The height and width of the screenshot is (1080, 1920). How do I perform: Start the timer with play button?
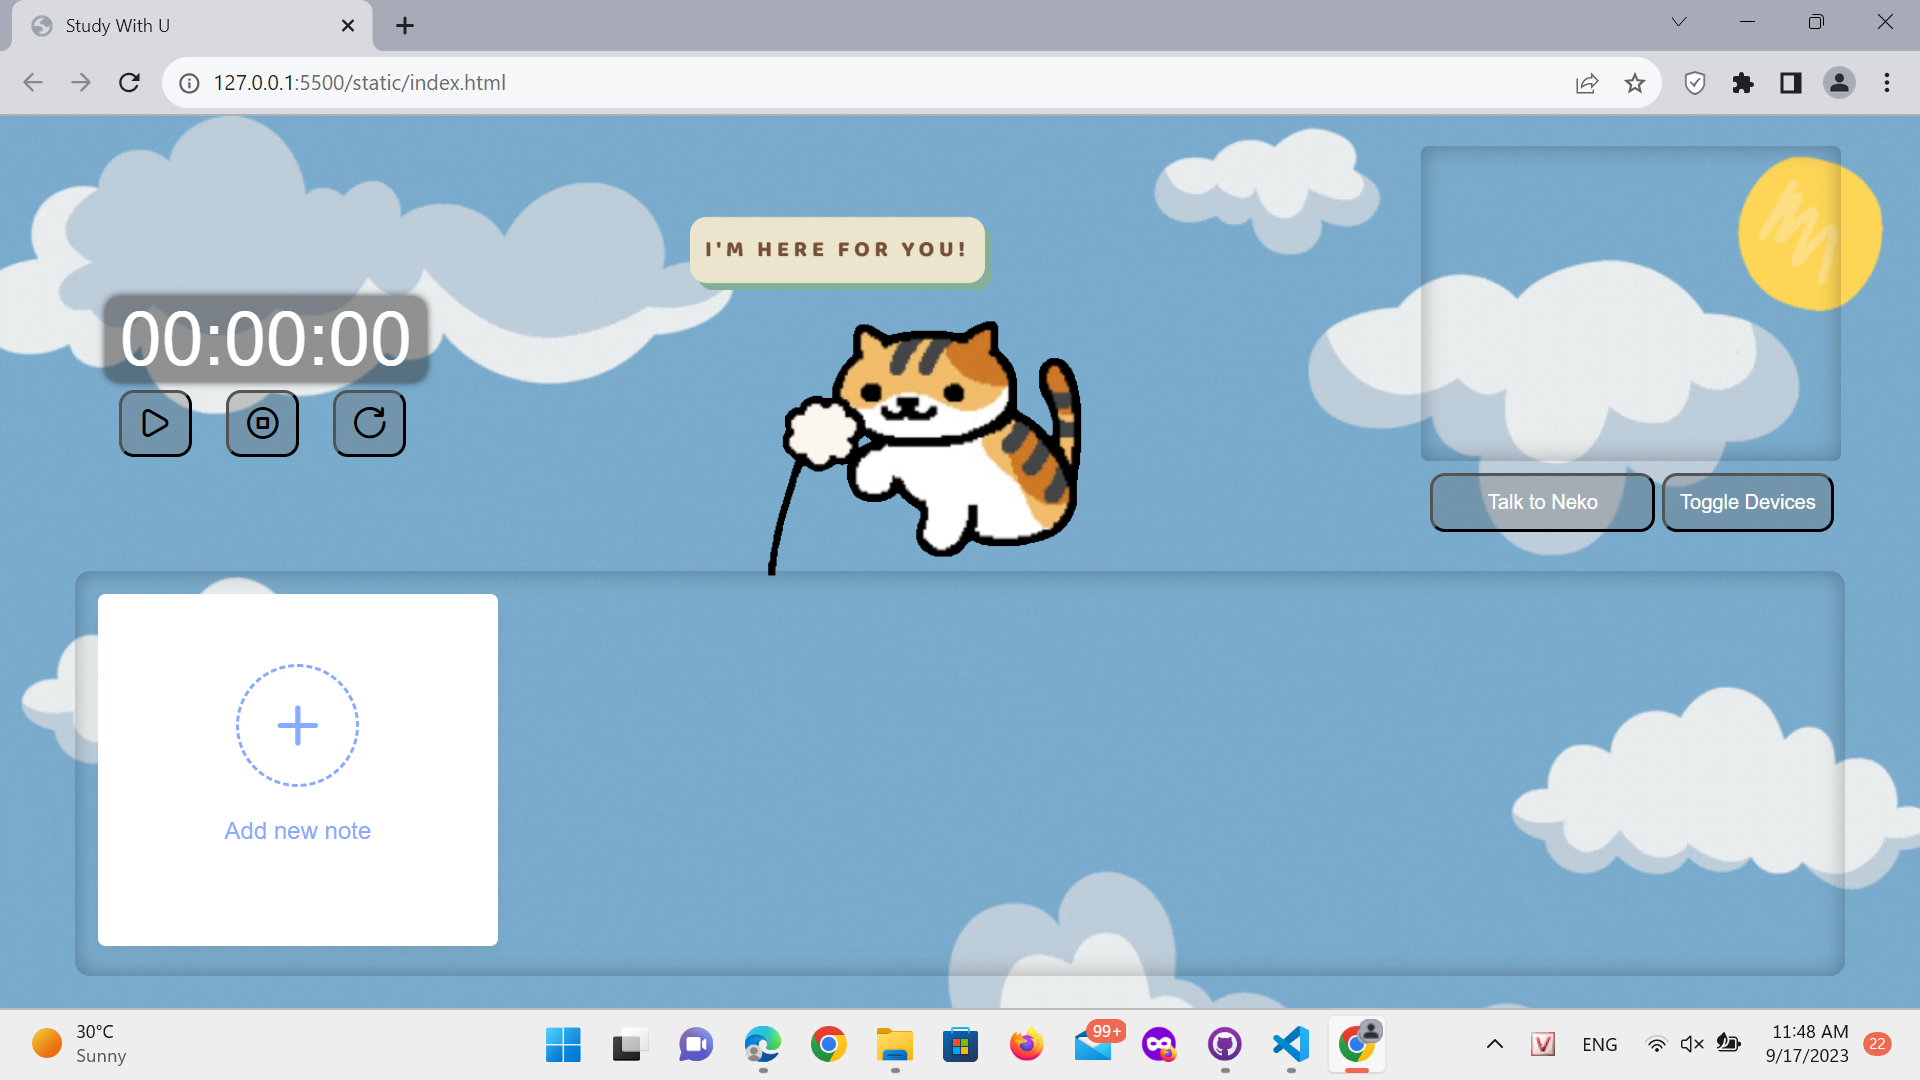(155, 423)
